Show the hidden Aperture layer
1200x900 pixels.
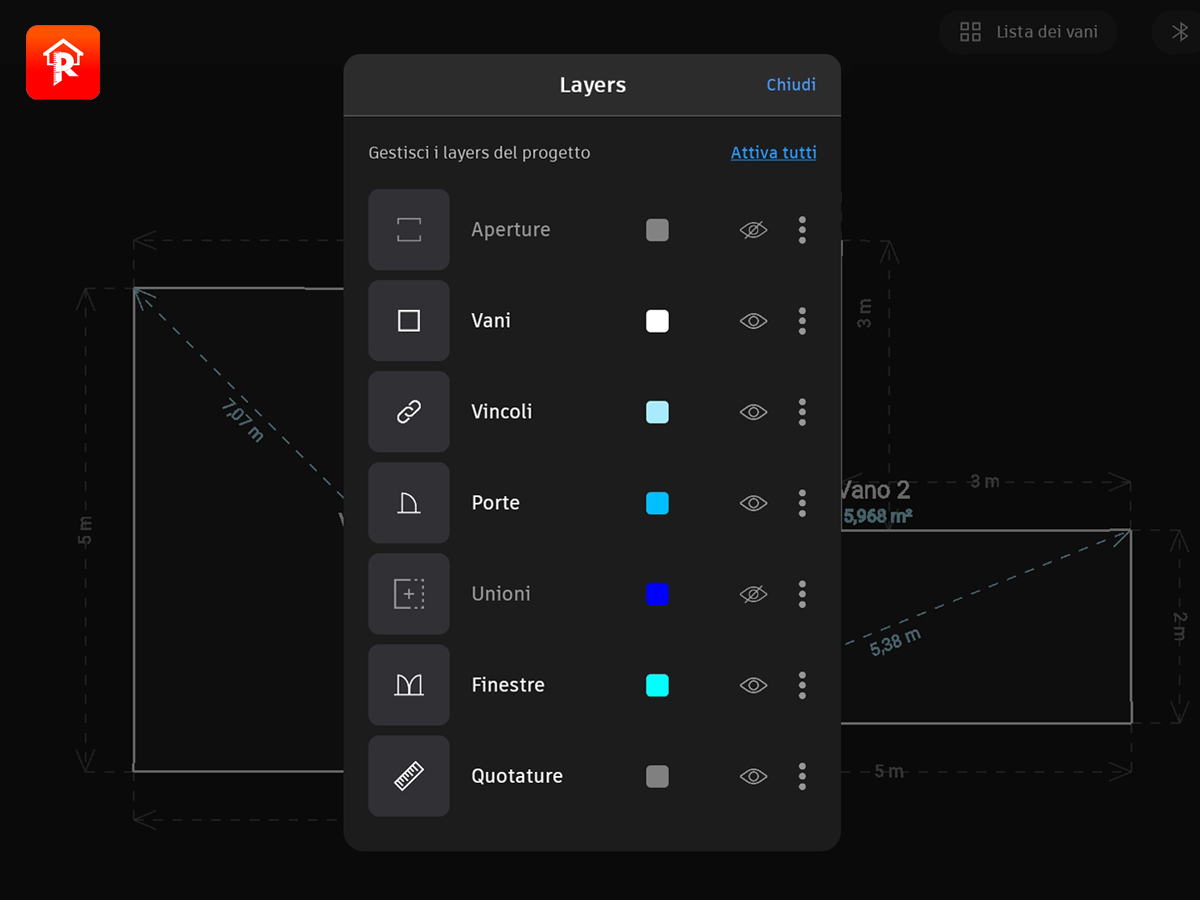(x=753, y=230)
